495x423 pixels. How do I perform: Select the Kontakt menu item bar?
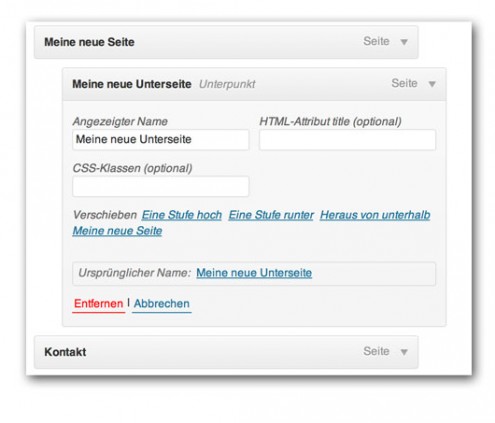(x=226, y=352)
